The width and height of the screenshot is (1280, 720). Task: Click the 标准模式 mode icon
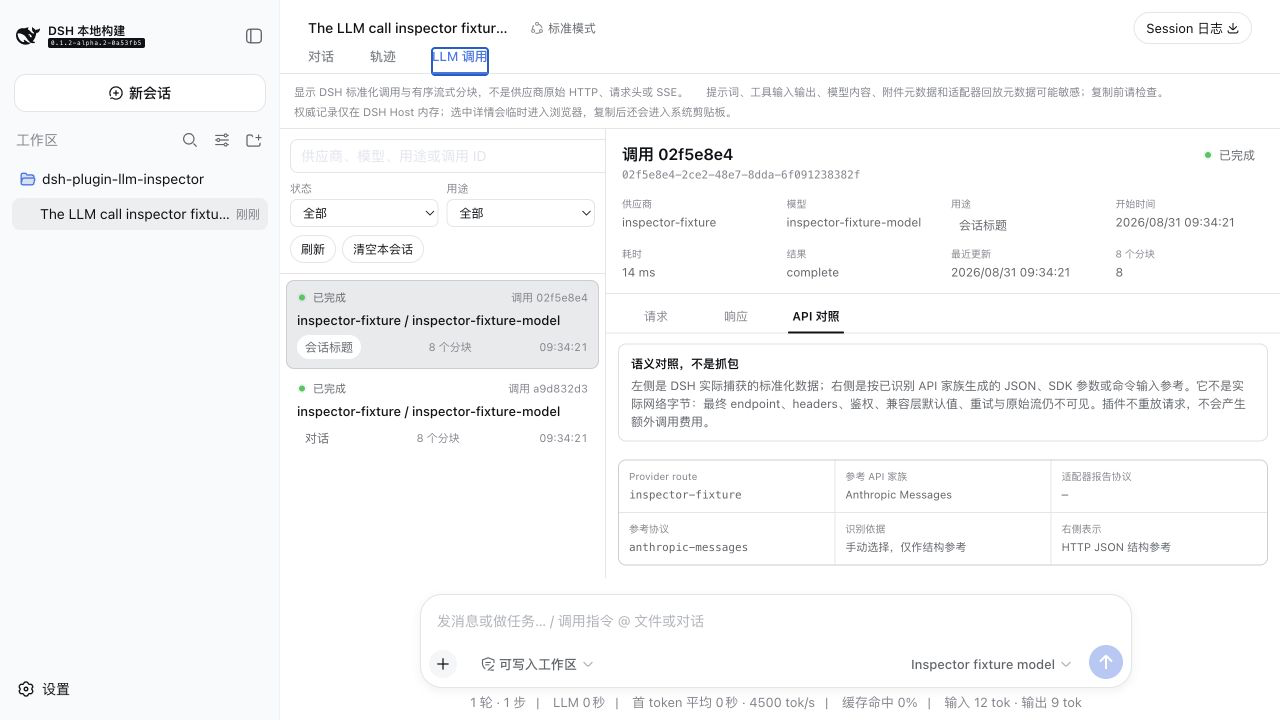pyautogui.click(x=537, y=28)
